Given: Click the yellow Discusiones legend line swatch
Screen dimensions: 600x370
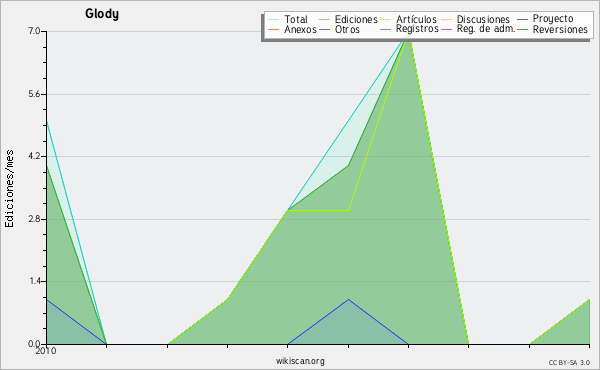Looking at the screenshot, I should [x=447, y=19].
